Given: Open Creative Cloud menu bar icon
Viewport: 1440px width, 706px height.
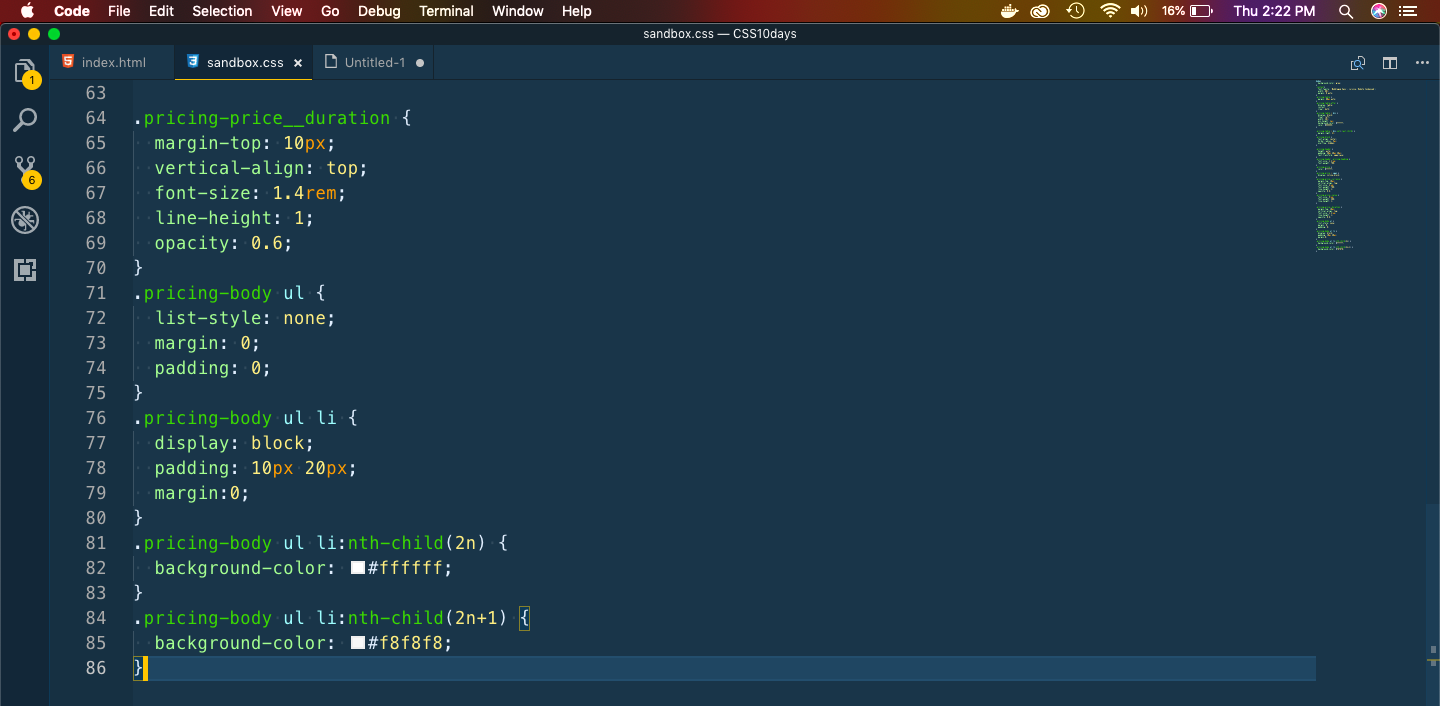Looking at the screenshot, I should point(1041,11).
